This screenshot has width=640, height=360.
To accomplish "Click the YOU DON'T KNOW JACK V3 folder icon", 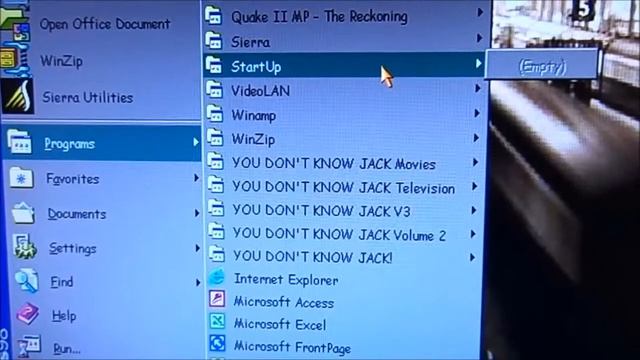I will point(216,209).
